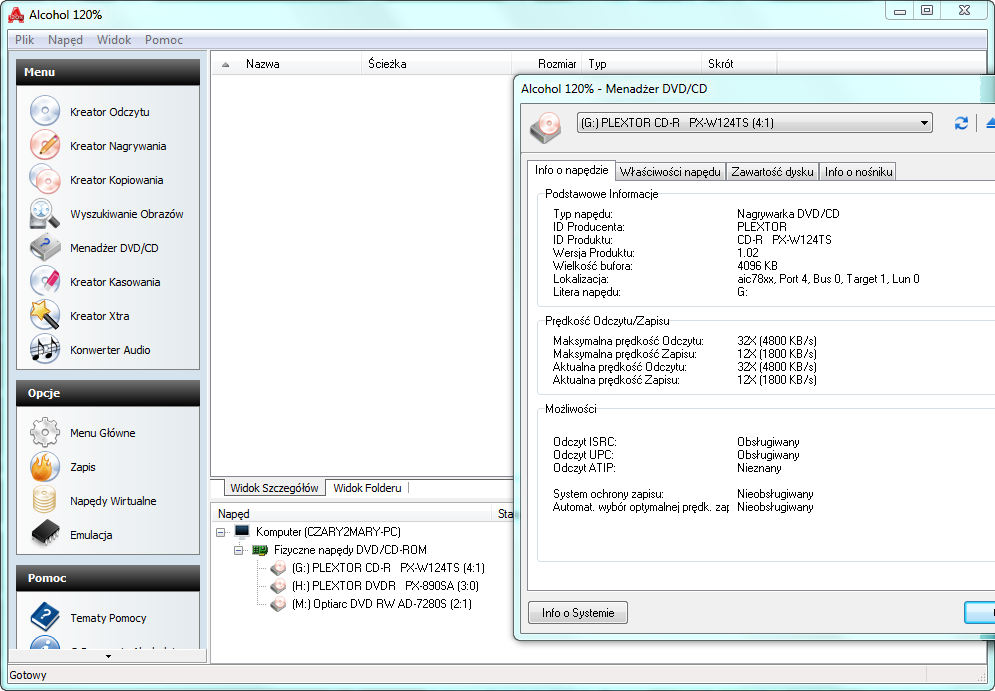Open Plik menu
The width and height of the screenshot is (995, 691).
24,39
